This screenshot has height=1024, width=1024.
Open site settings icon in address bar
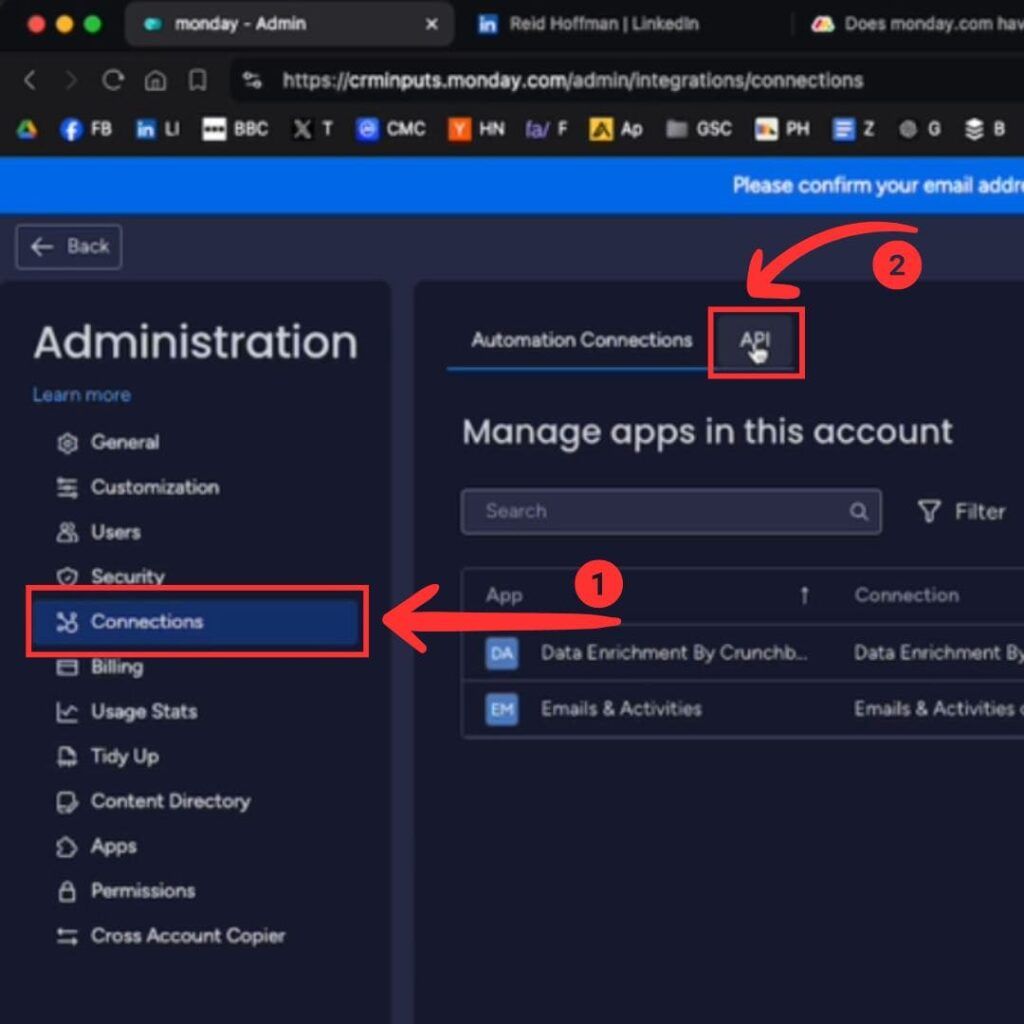pos(252,80)
